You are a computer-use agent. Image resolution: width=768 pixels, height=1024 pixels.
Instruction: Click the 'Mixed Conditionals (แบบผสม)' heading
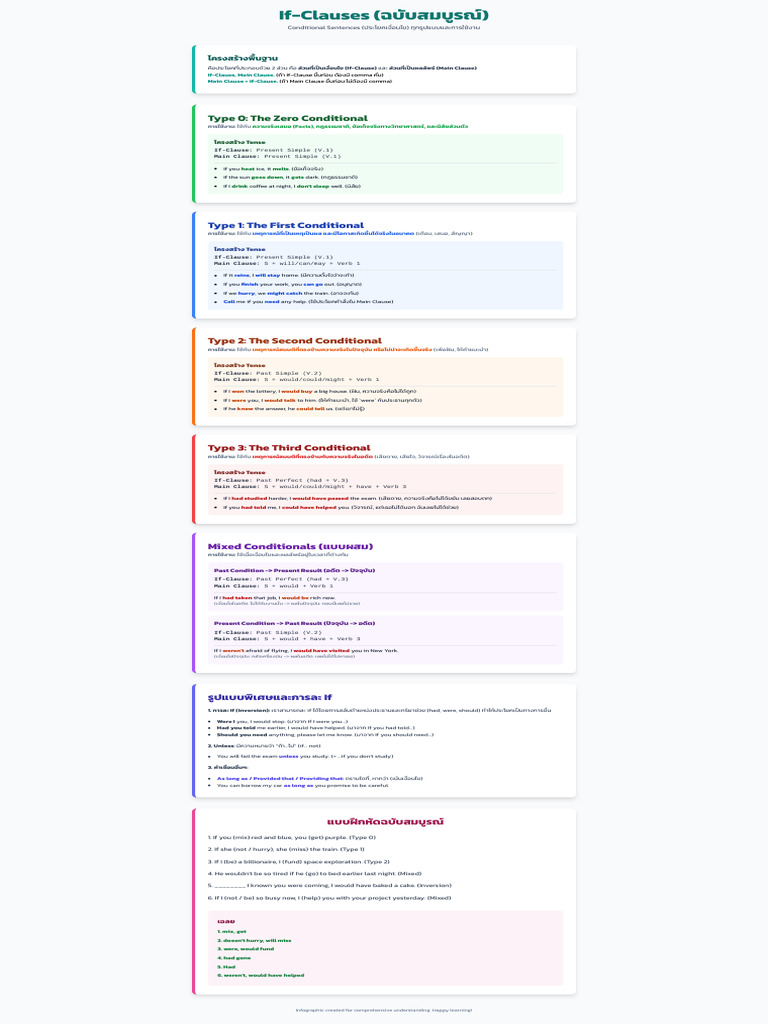tap(290, 547)
